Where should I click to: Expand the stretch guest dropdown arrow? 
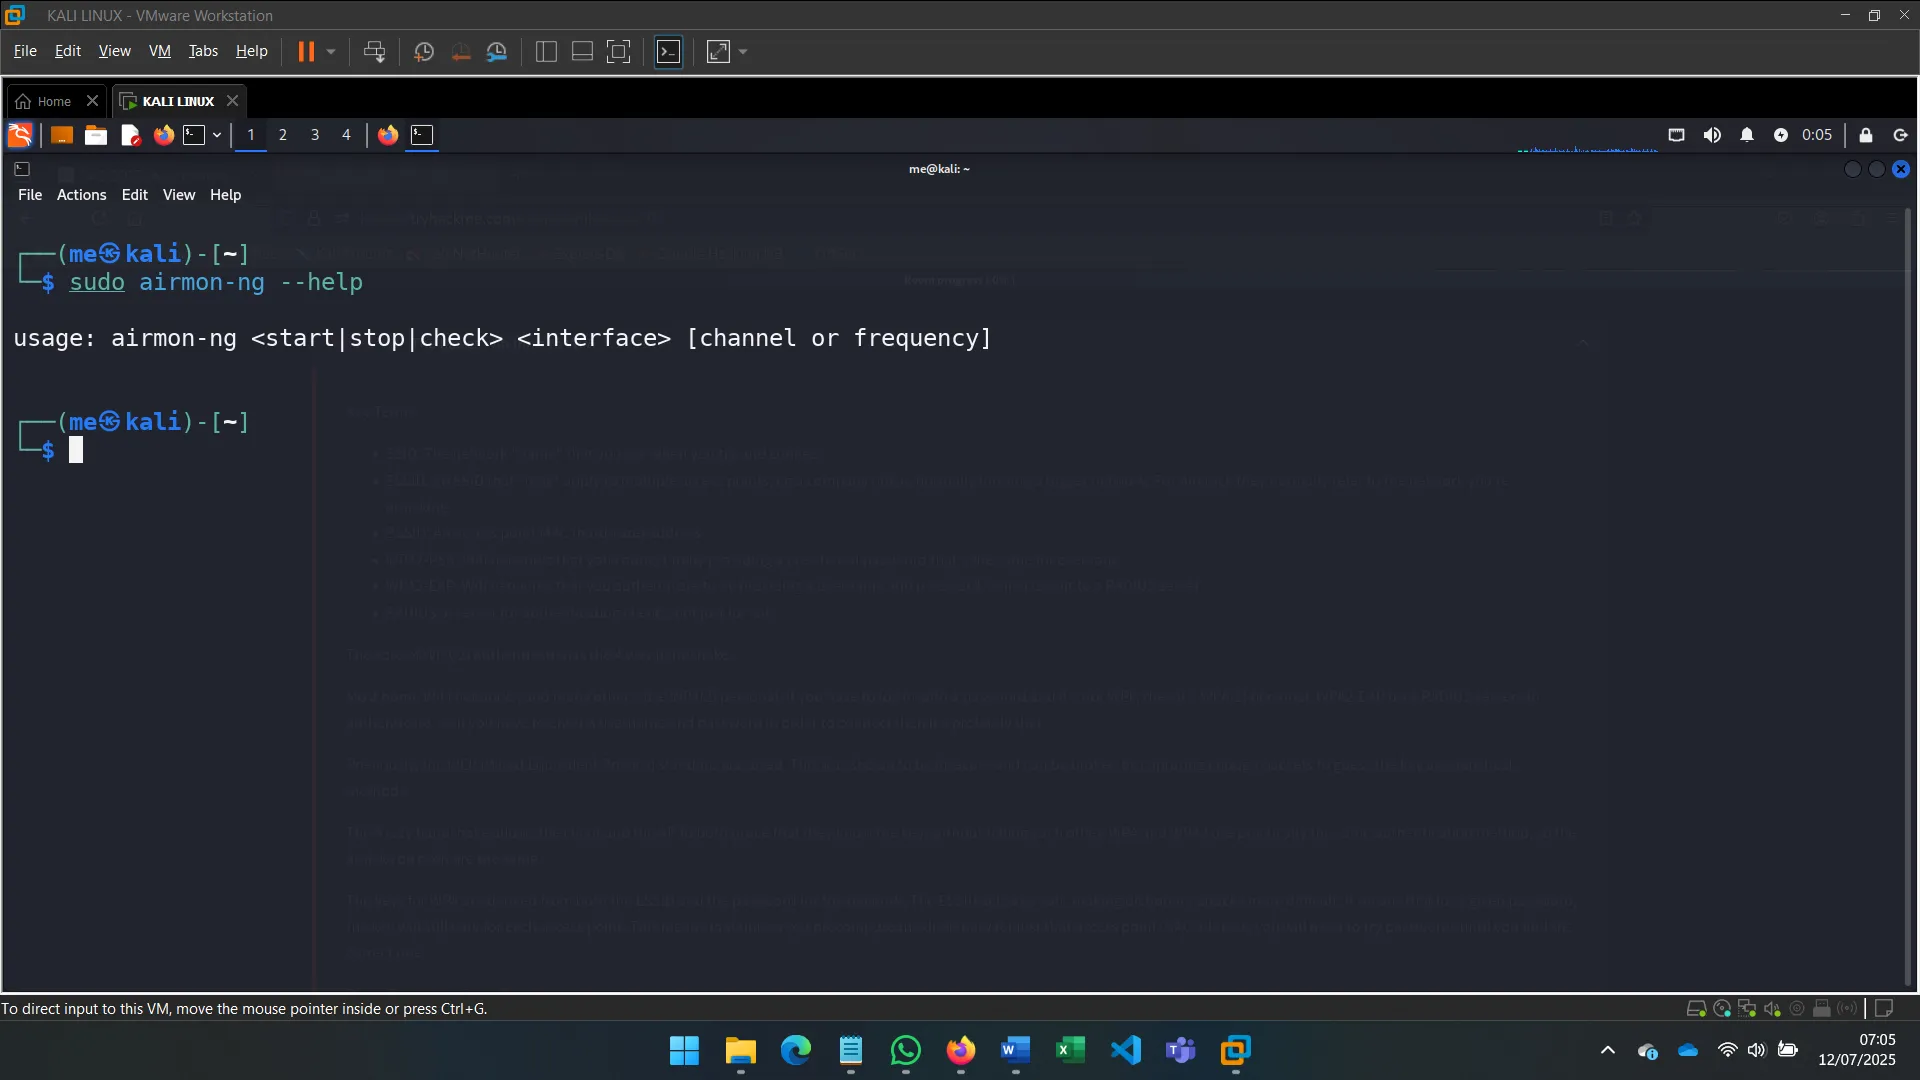click(x=743, y=52)
